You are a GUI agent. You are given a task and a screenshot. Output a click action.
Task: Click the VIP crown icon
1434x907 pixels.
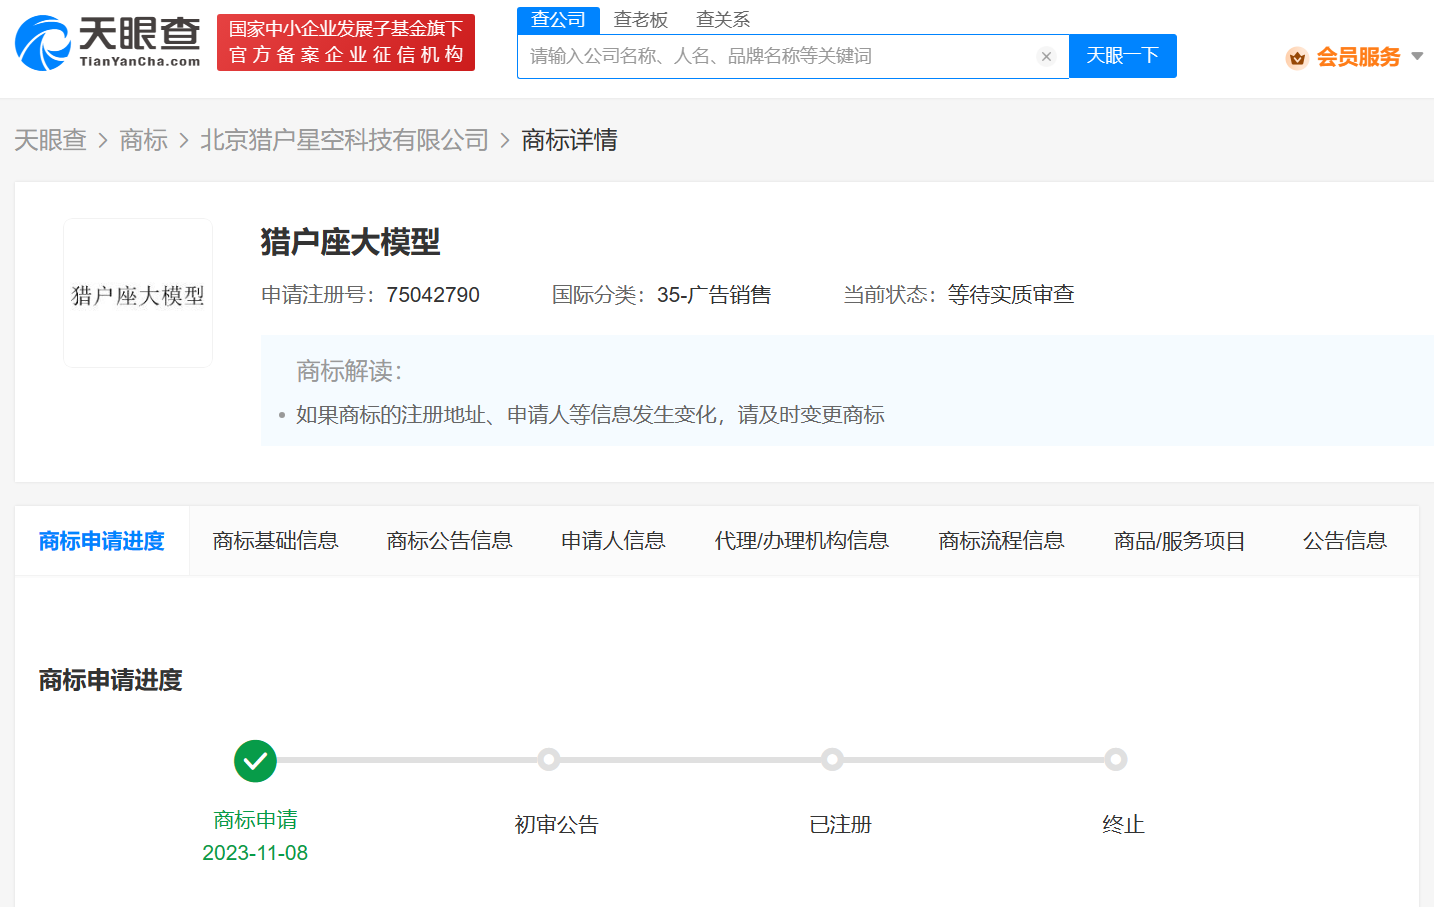pos(1297,58)
